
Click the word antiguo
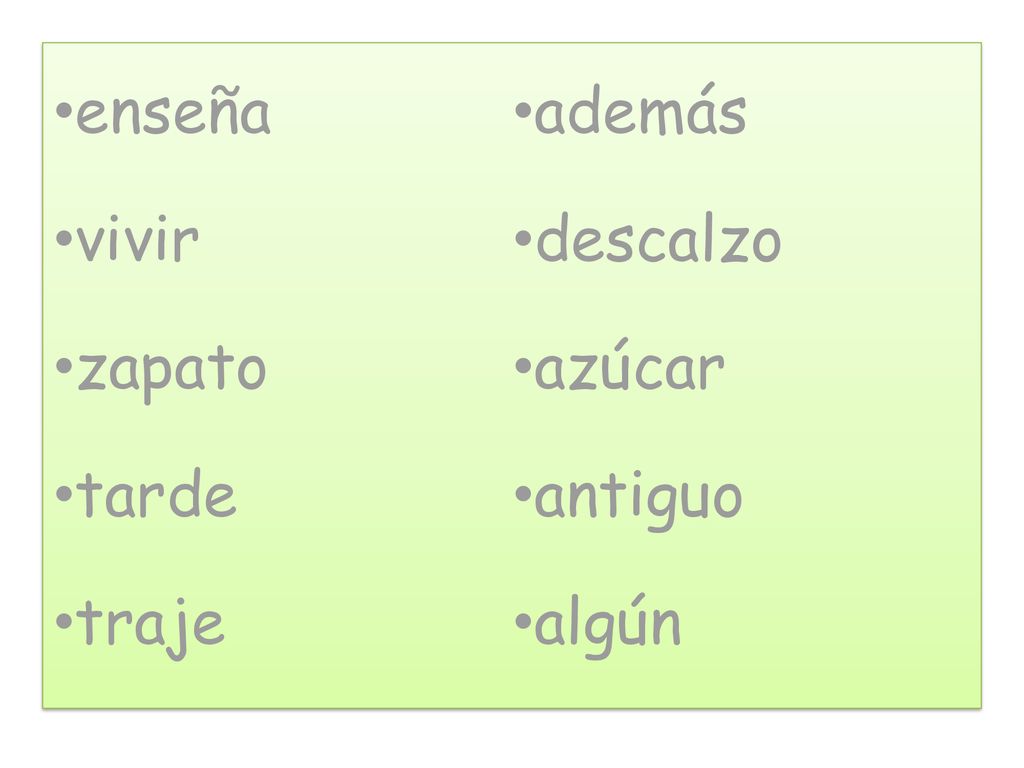point(638,500)
